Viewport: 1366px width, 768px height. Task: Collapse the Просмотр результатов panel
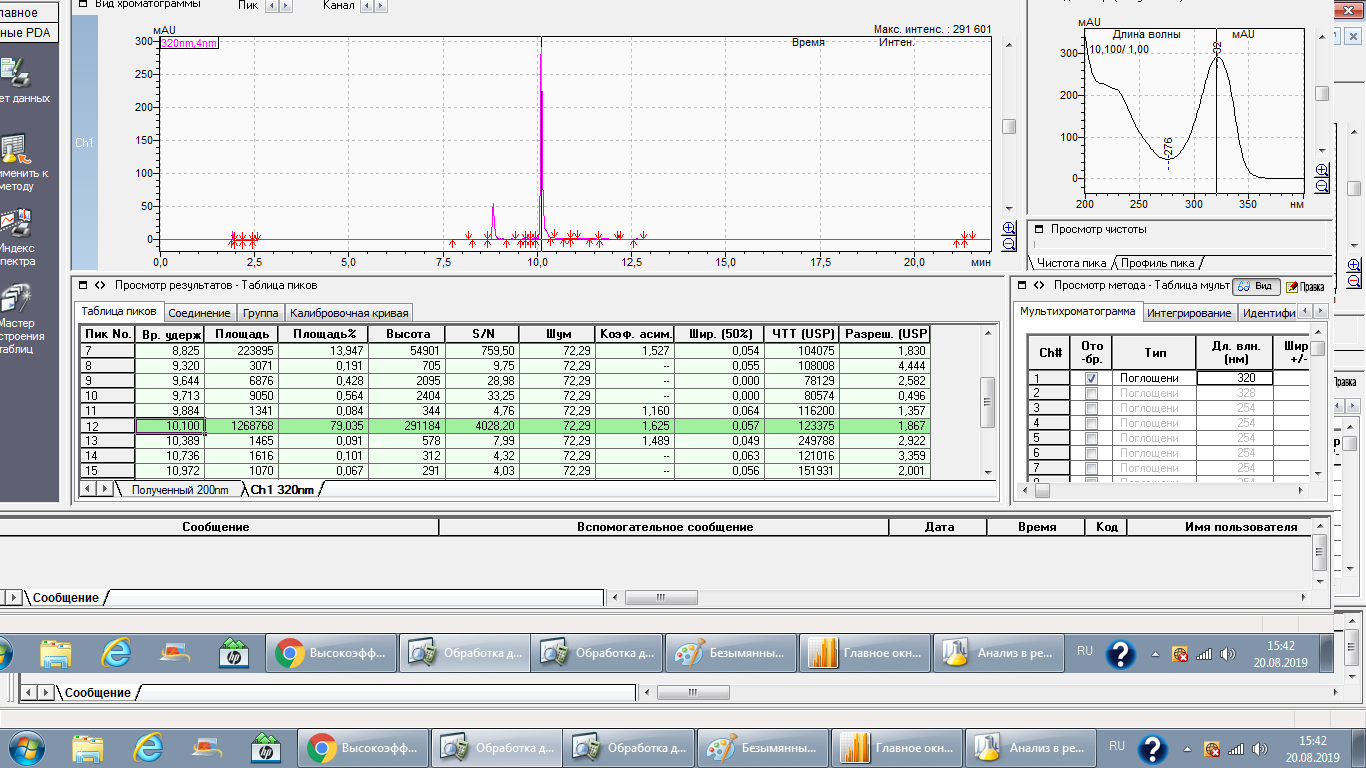click(84, 286)
